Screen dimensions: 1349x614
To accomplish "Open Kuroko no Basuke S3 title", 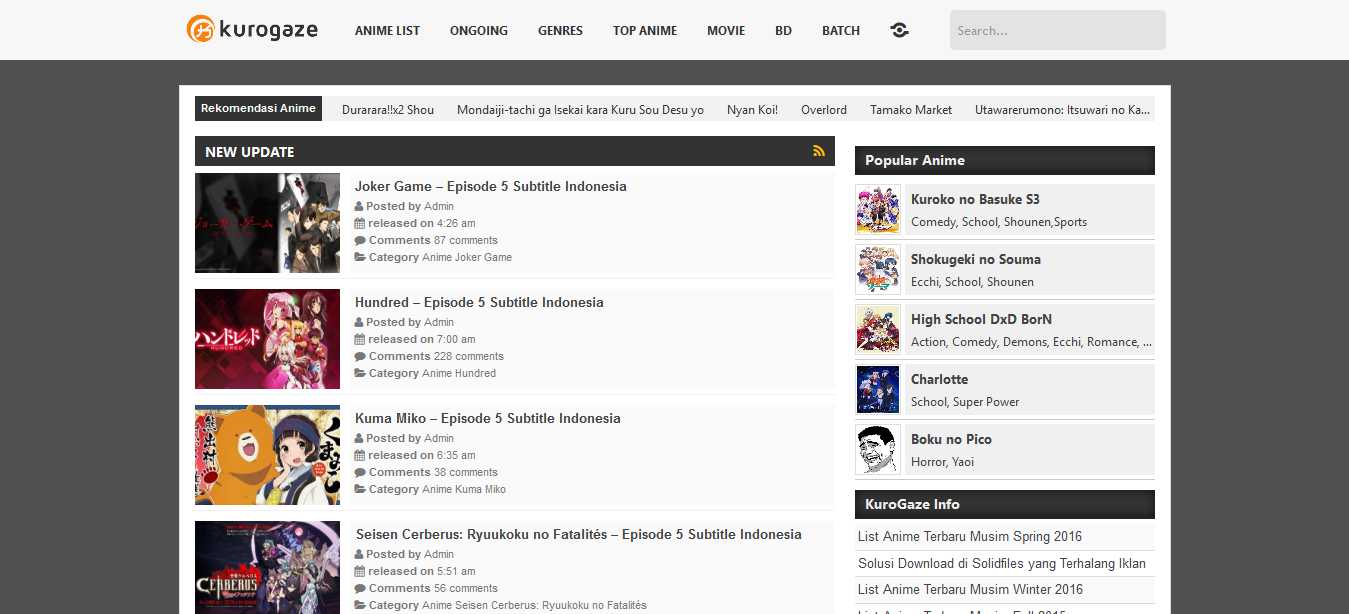I will coord(975,199).
